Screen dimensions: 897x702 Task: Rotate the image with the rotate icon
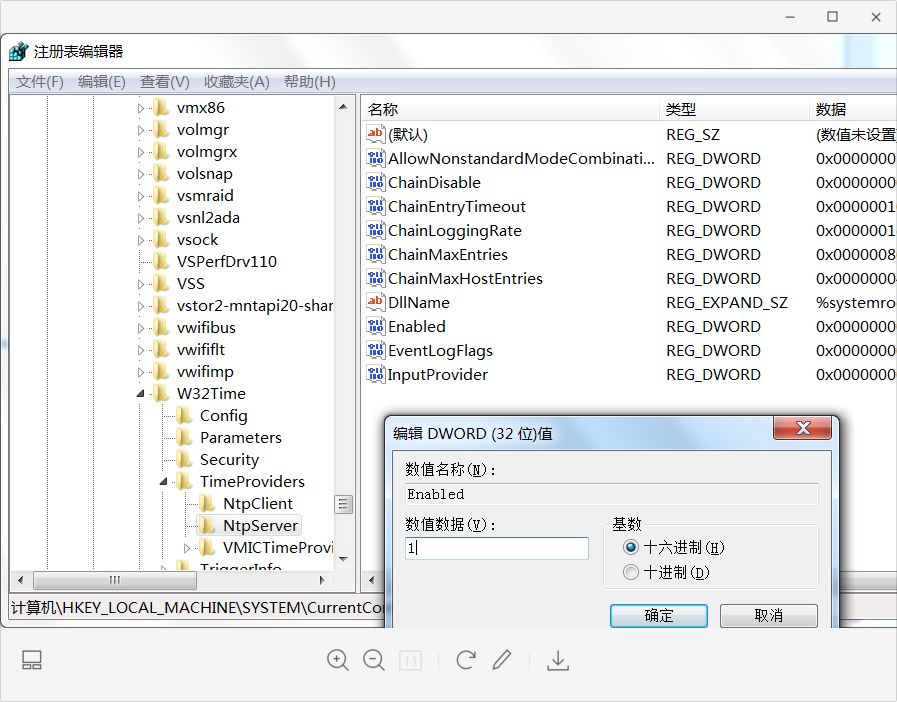click(466, 660)
